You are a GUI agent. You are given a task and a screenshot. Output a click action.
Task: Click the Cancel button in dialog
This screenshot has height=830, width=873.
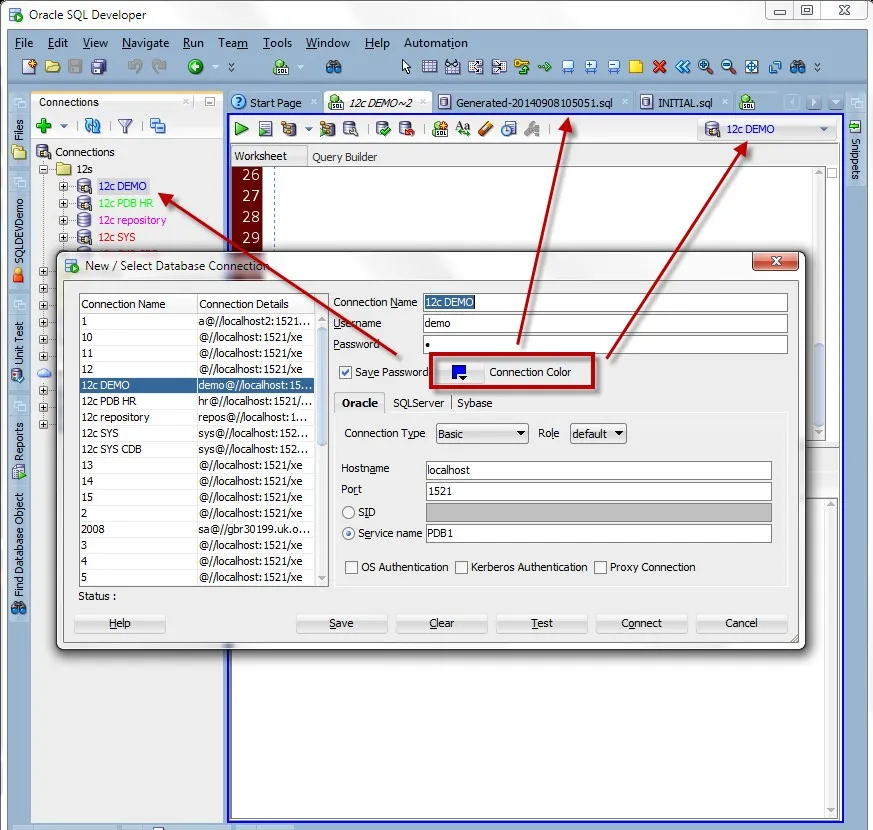(x=741, y=623)
